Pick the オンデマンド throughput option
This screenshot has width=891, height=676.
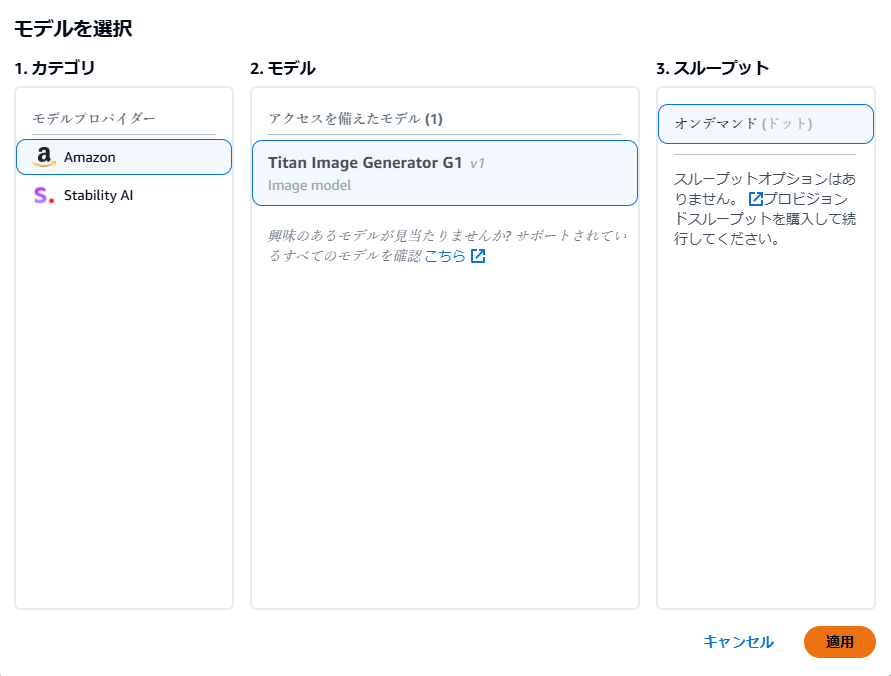766,124
